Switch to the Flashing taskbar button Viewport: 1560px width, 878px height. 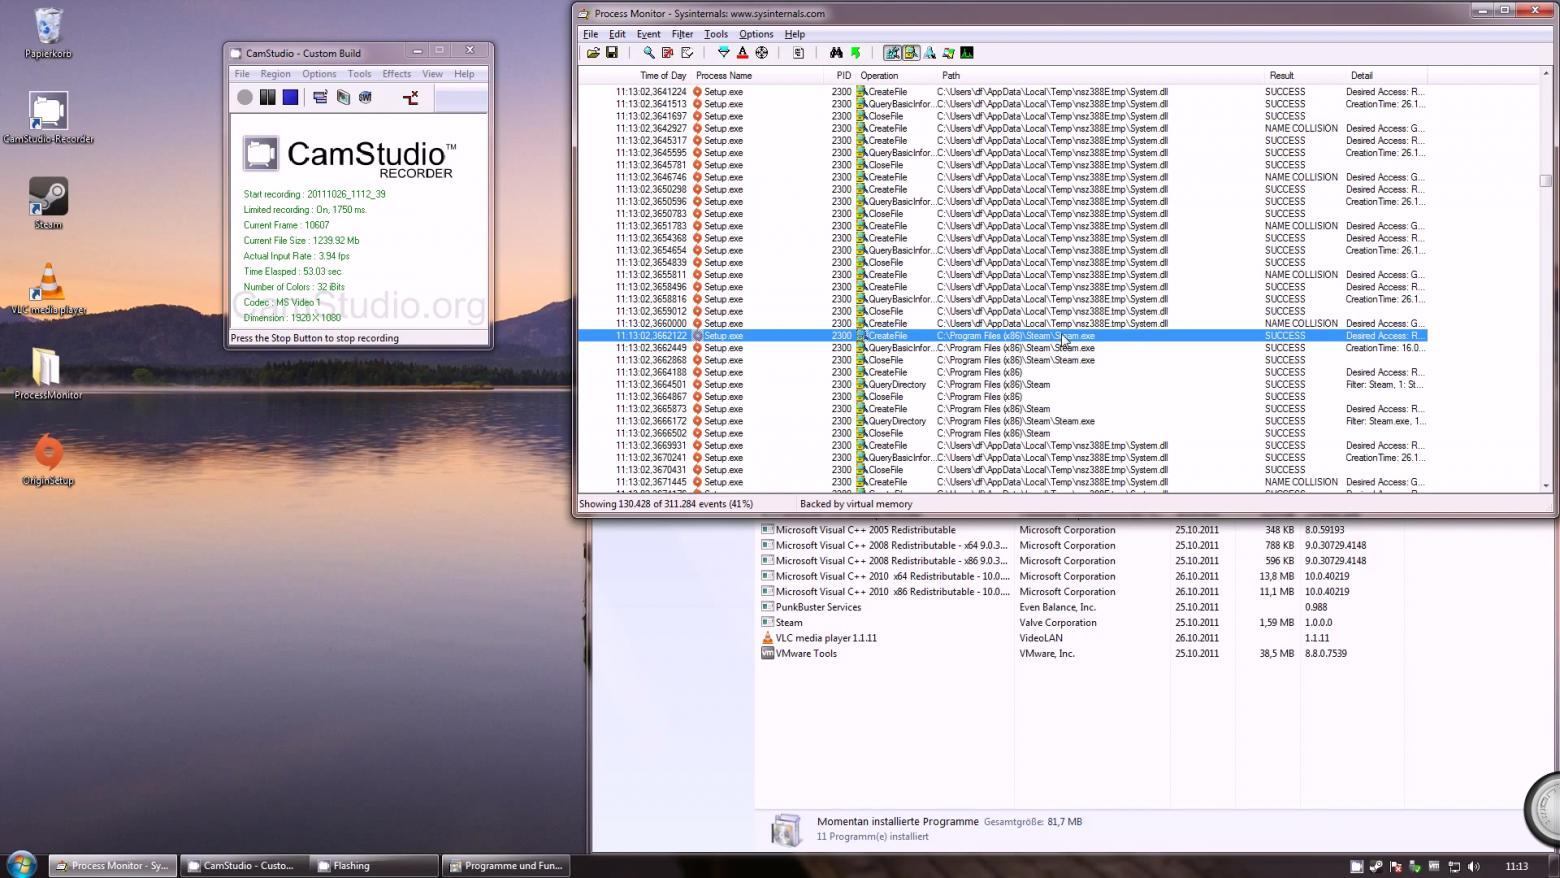(374, 866)
